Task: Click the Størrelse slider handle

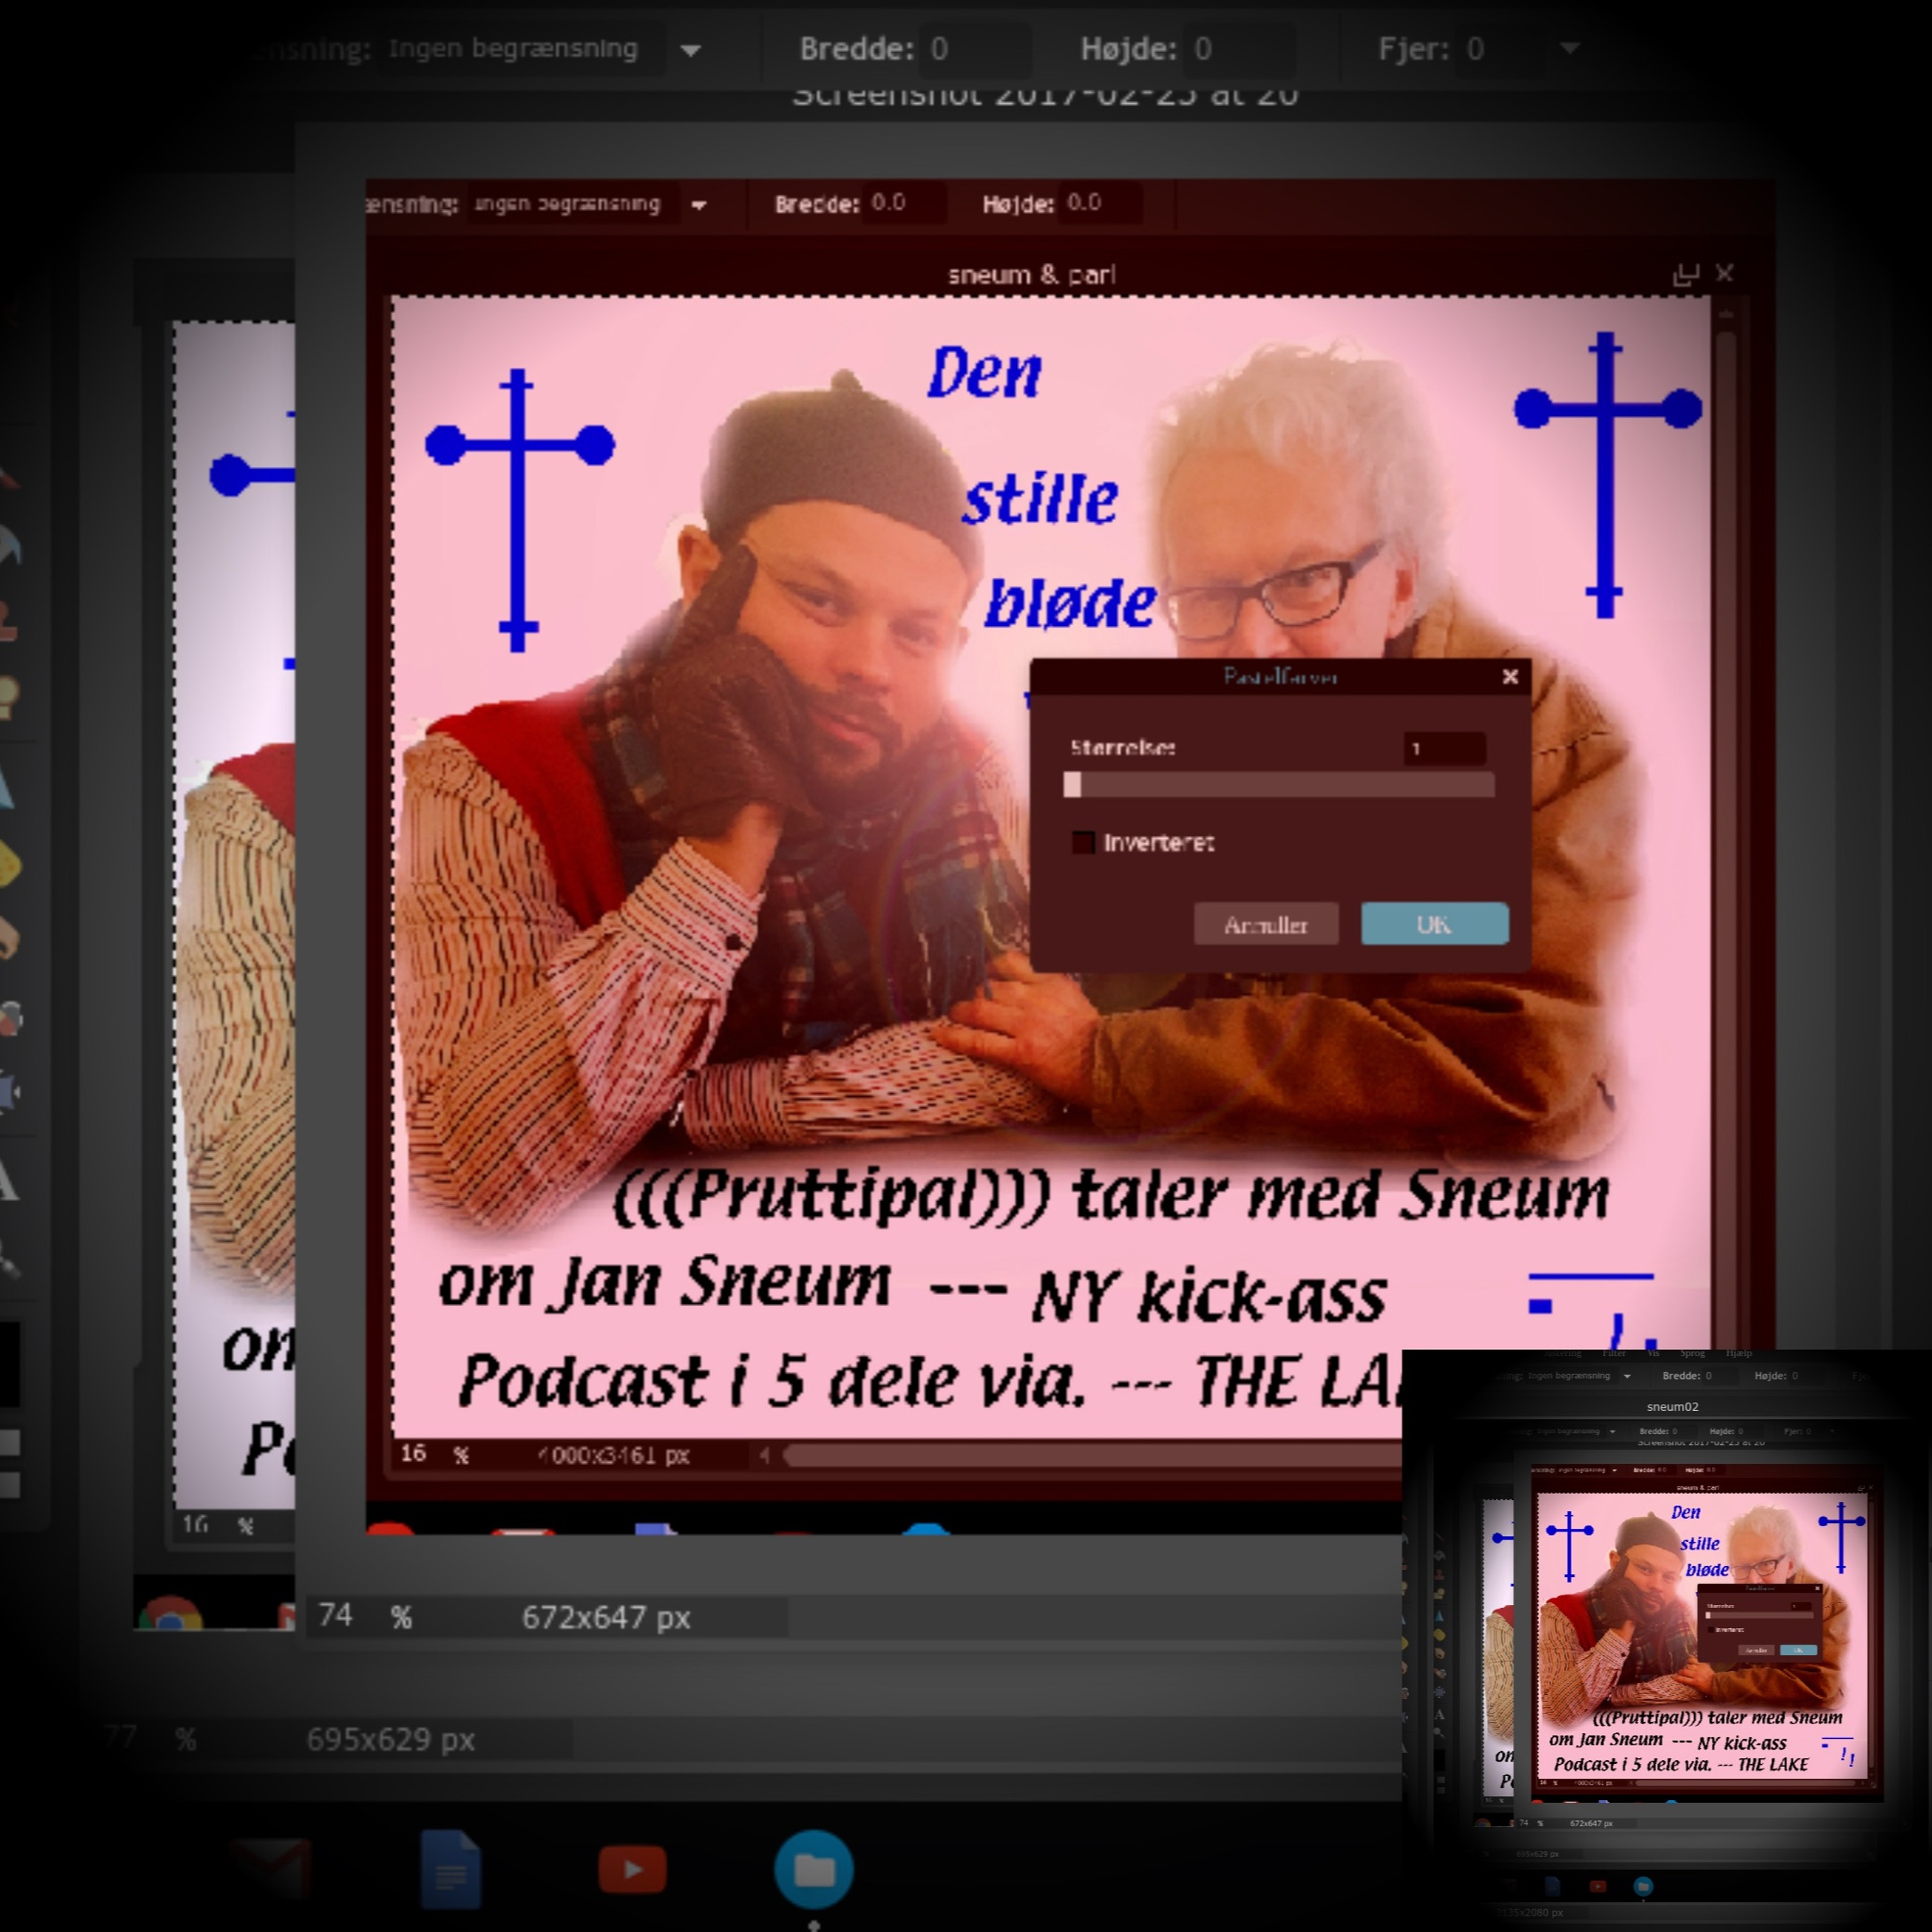Action: click(1072, 785)
